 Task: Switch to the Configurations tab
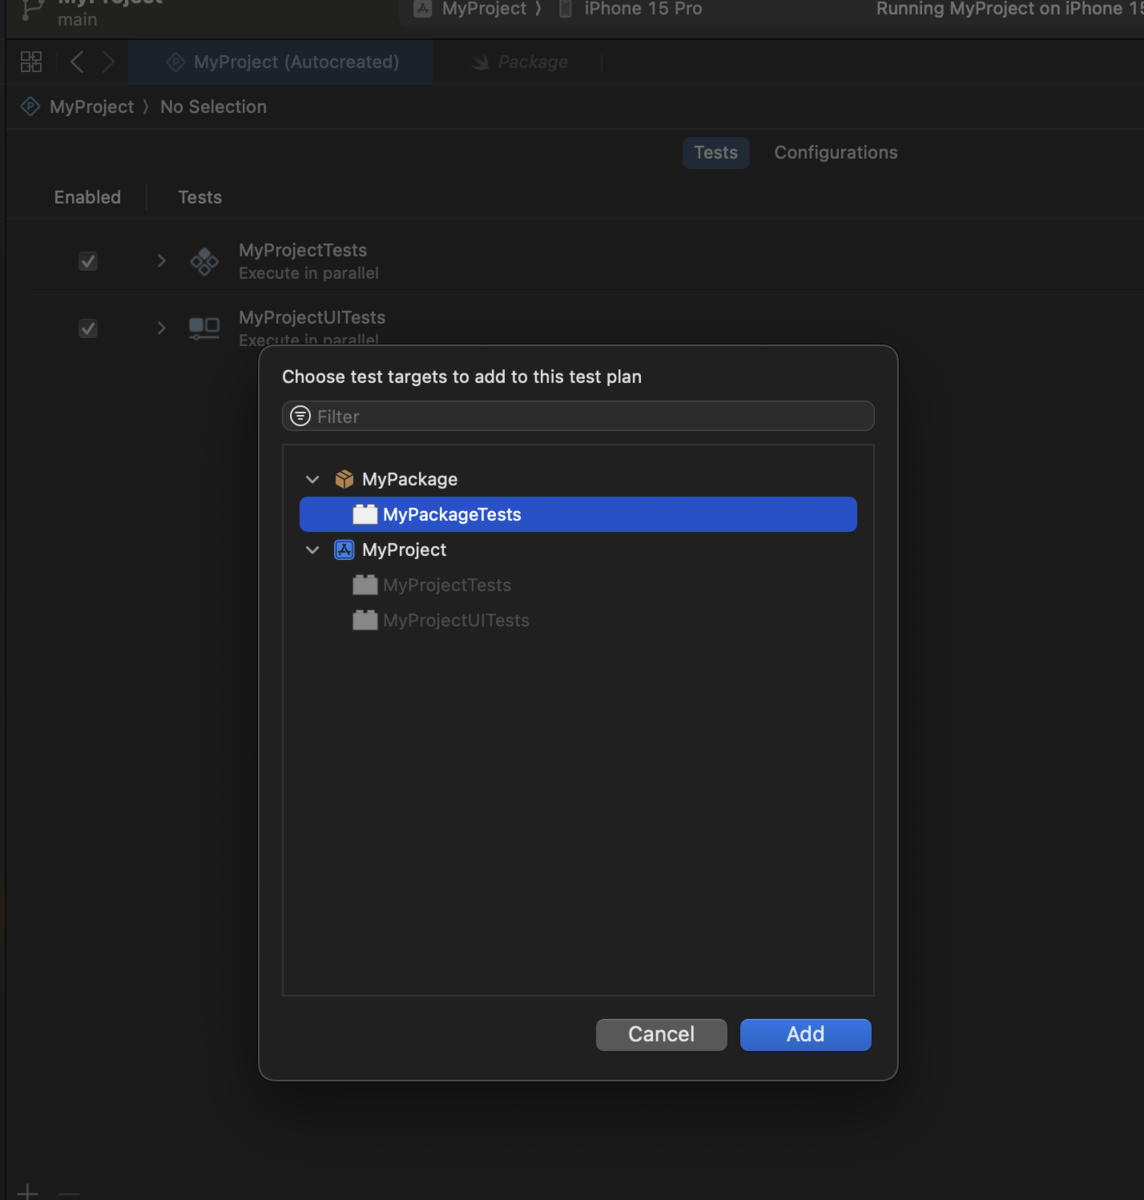click(x=835, y=152)
